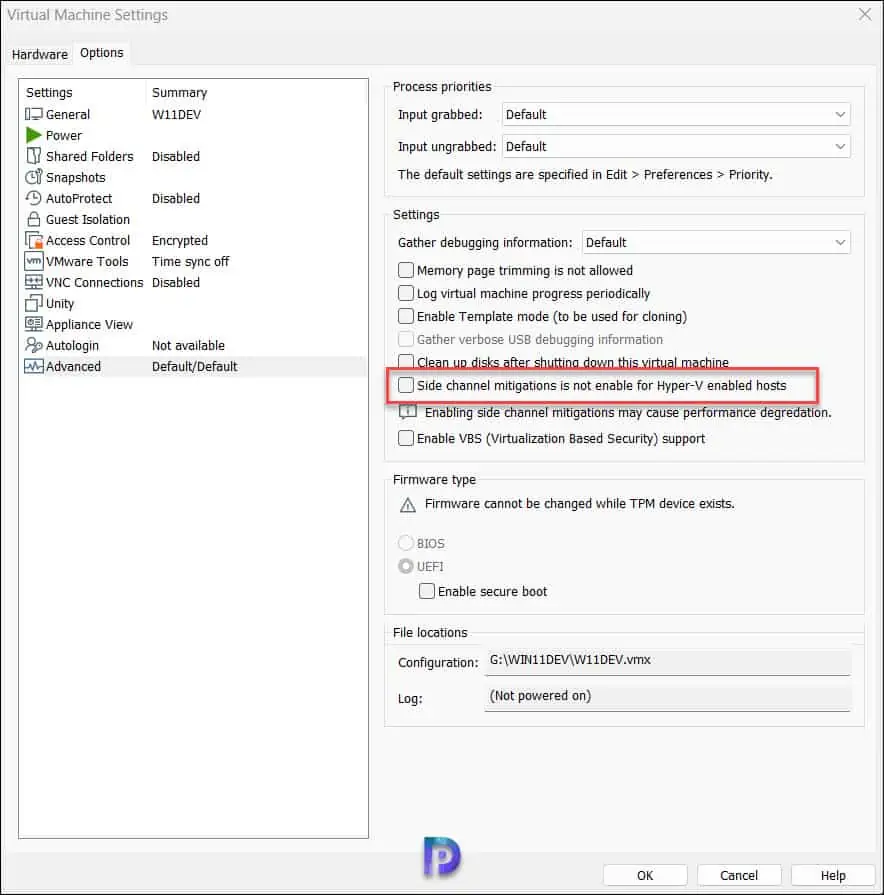Open the Input grabbed dropdown
884x895 pixels.
676,114
